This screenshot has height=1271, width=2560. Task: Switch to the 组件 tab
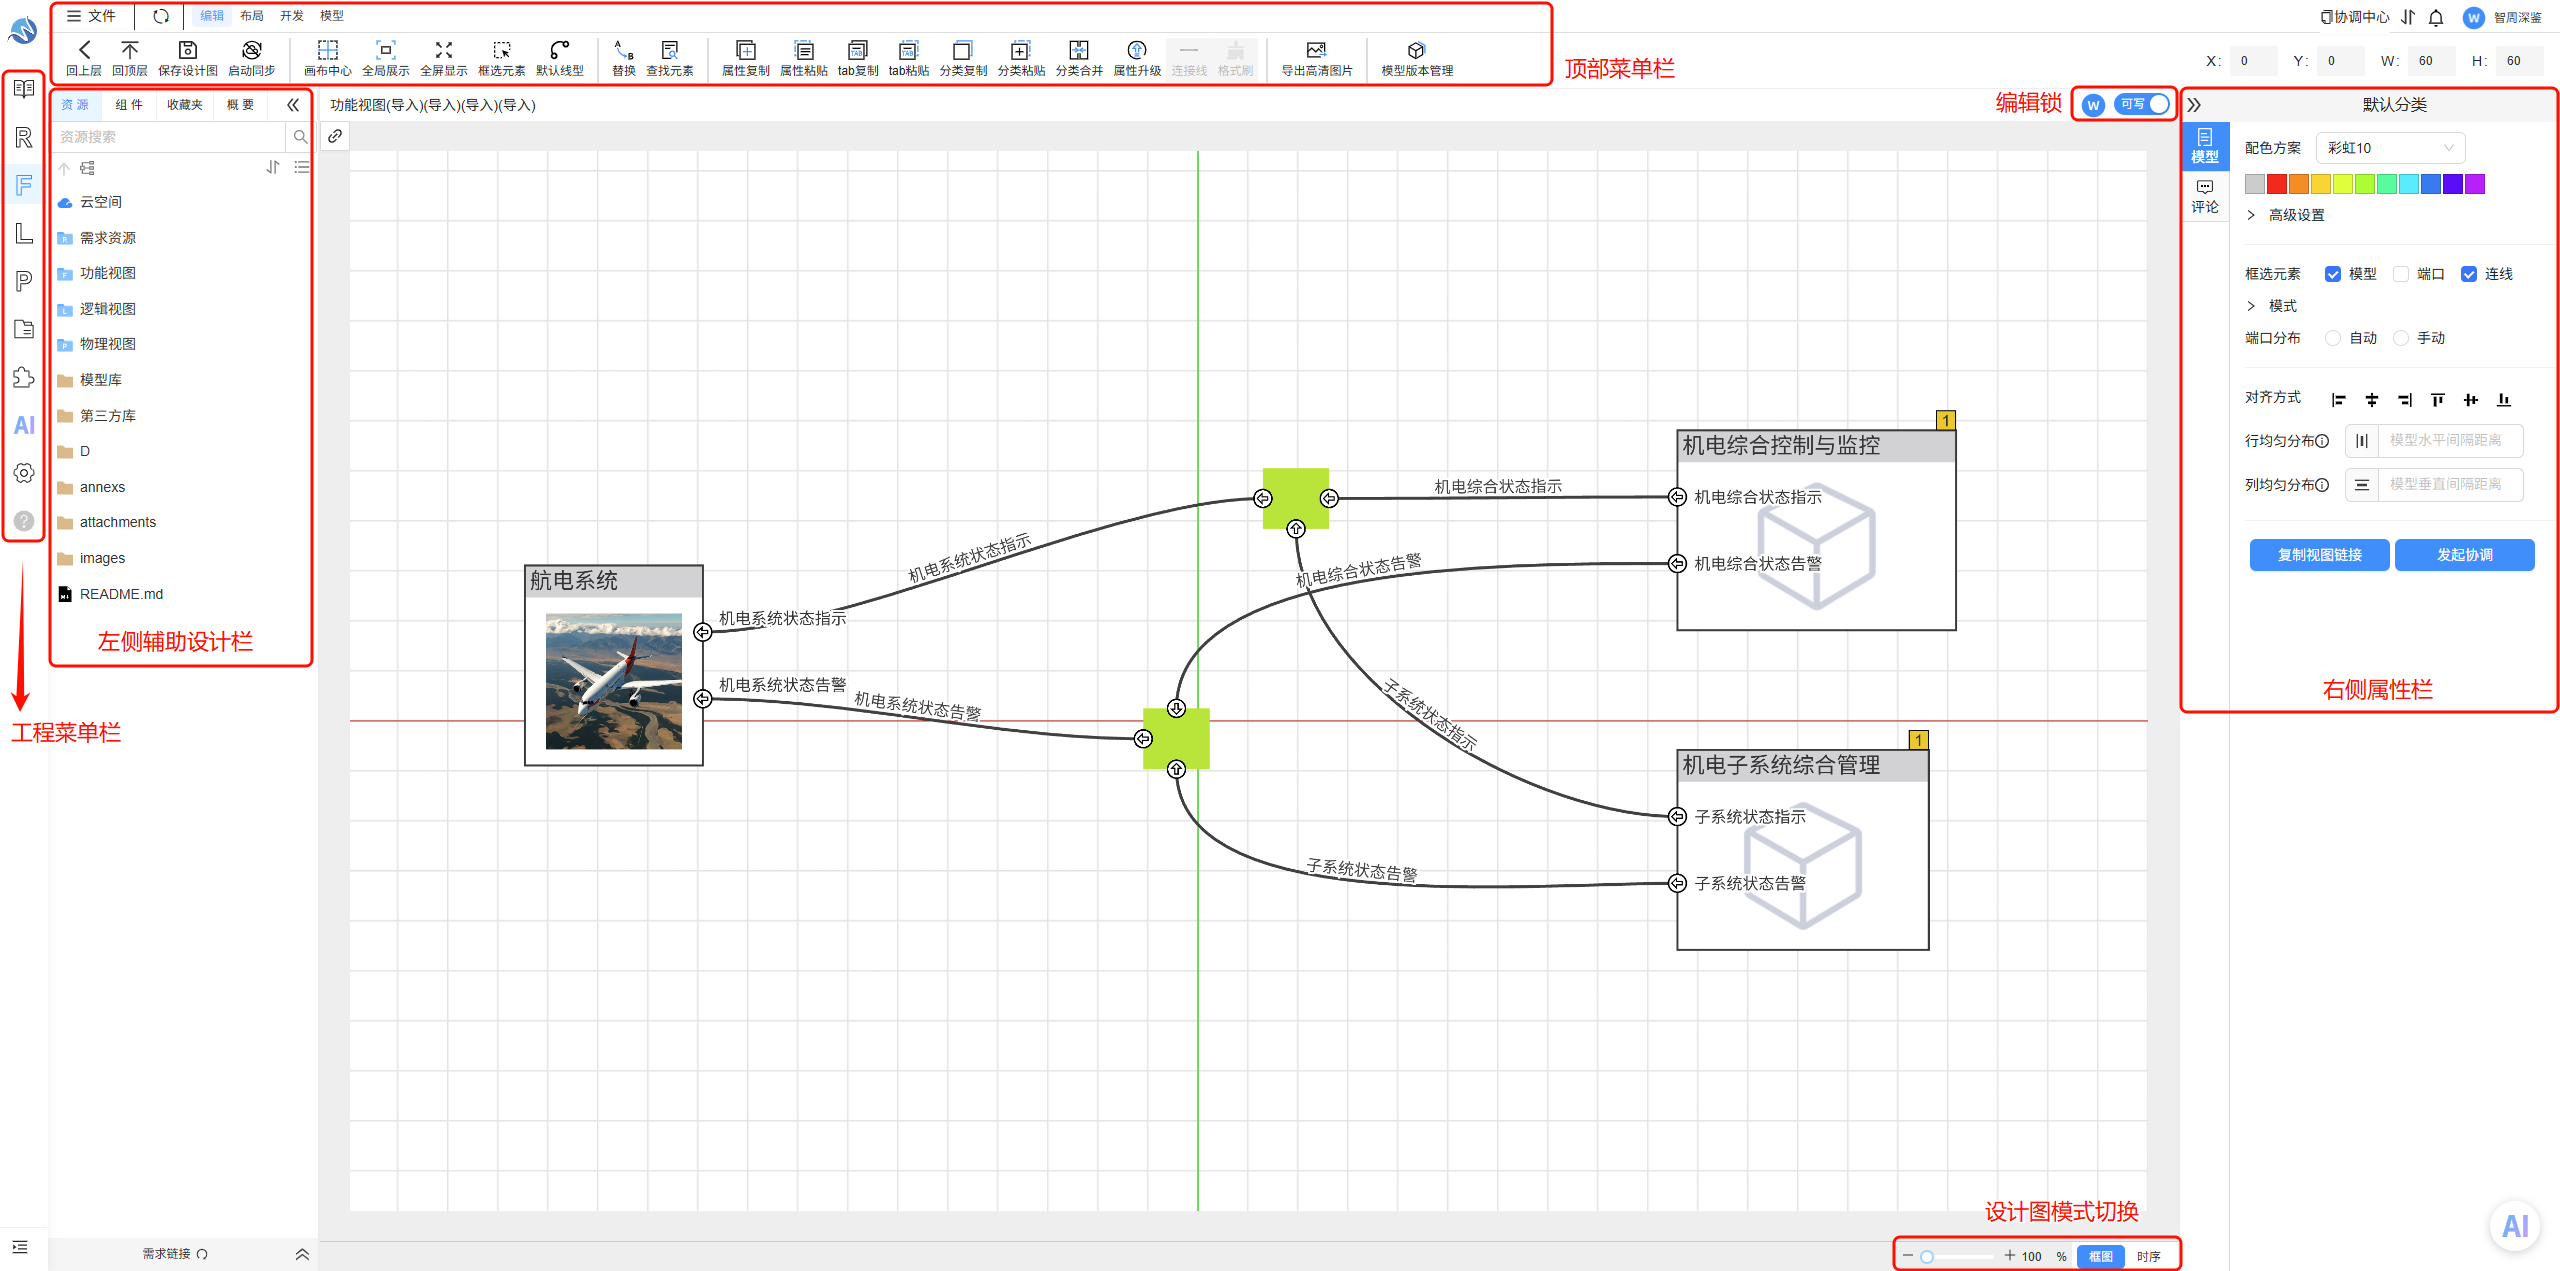[129, 104]
